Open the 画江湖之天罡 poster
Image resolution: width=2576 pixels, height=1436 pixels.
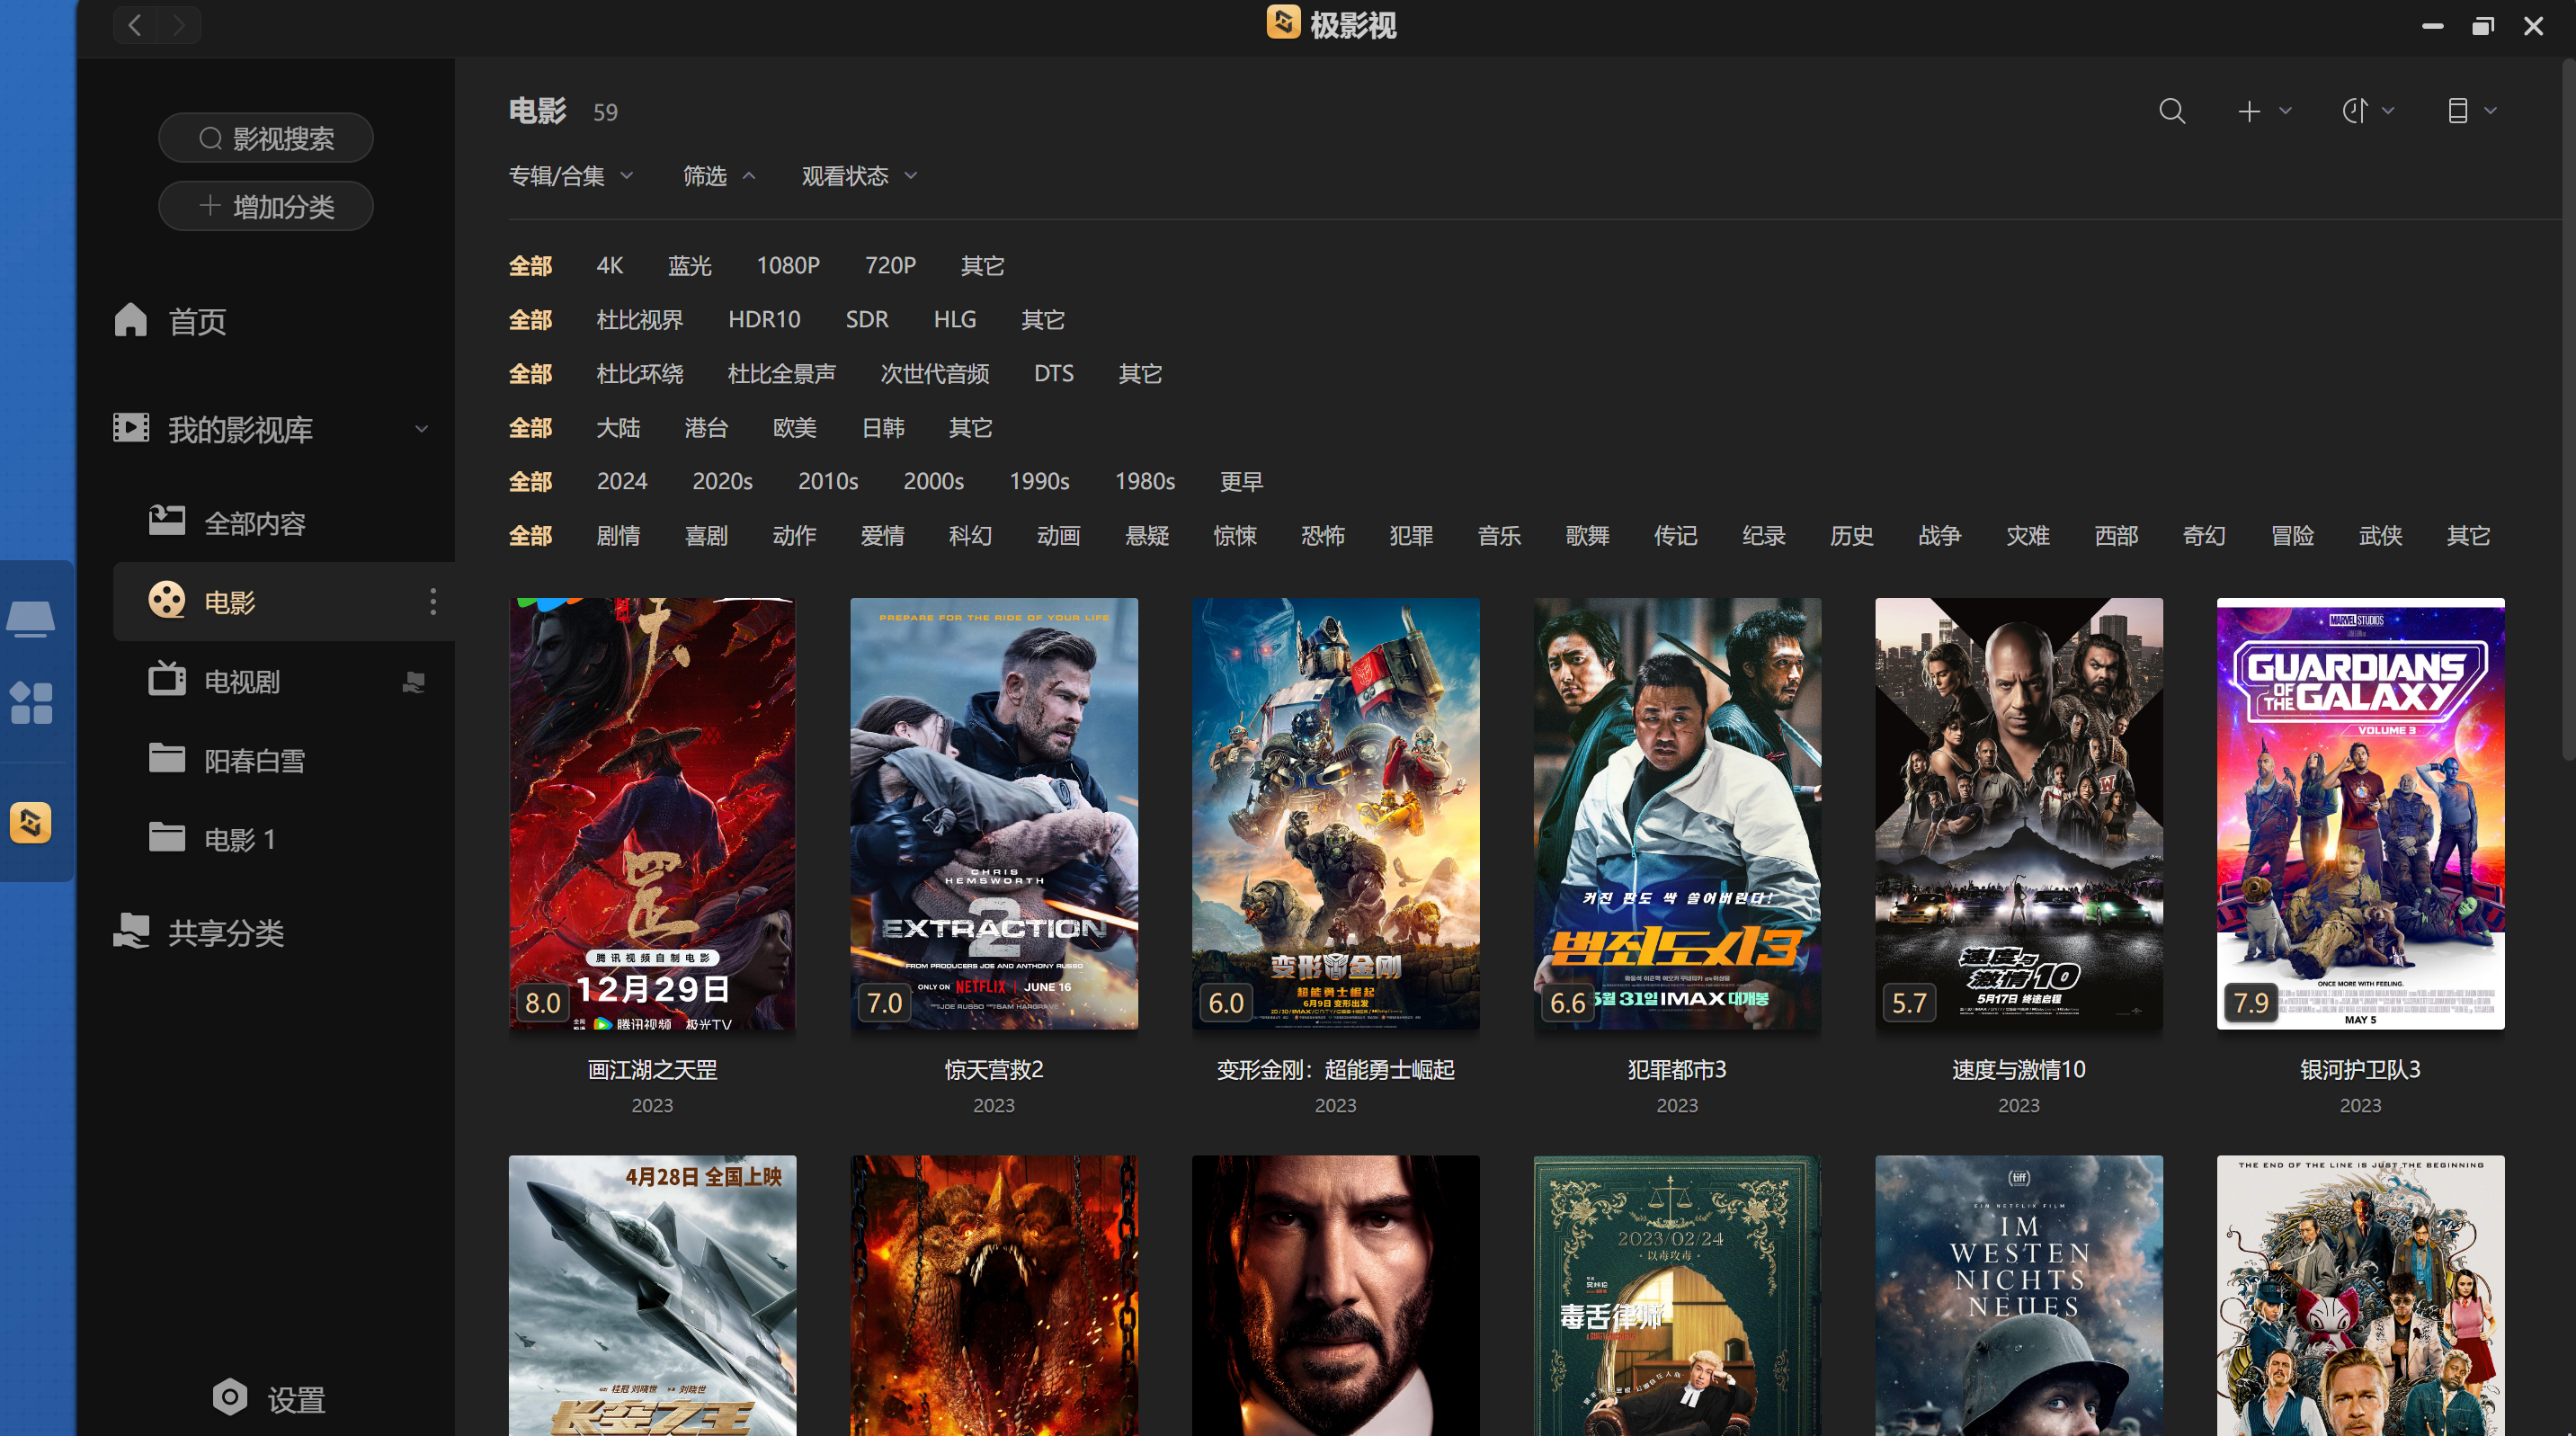[652, 814]
